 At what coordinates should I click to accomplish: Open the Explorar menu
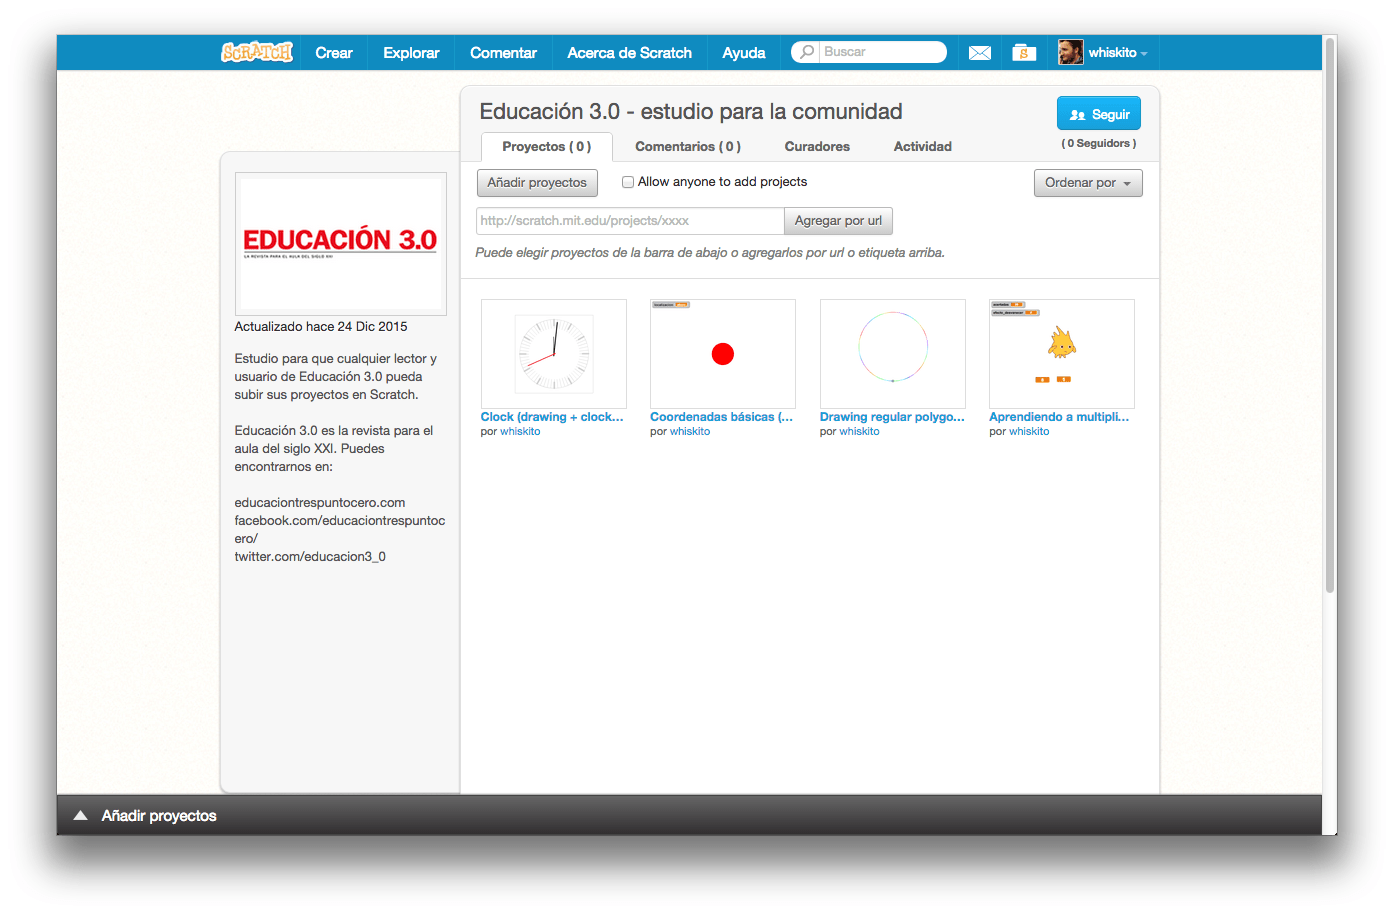click(x=411, y=53)
